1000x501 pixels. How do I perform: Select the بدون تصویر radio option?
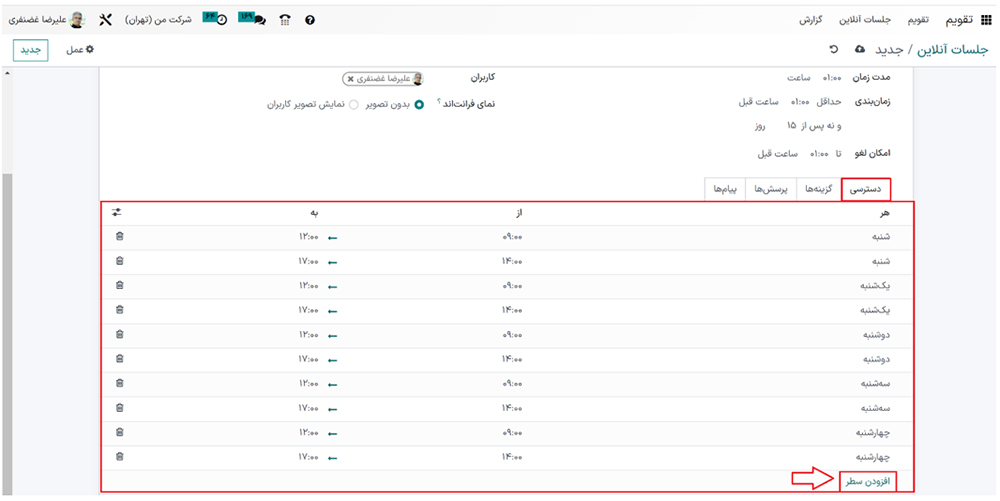(419, 105)
